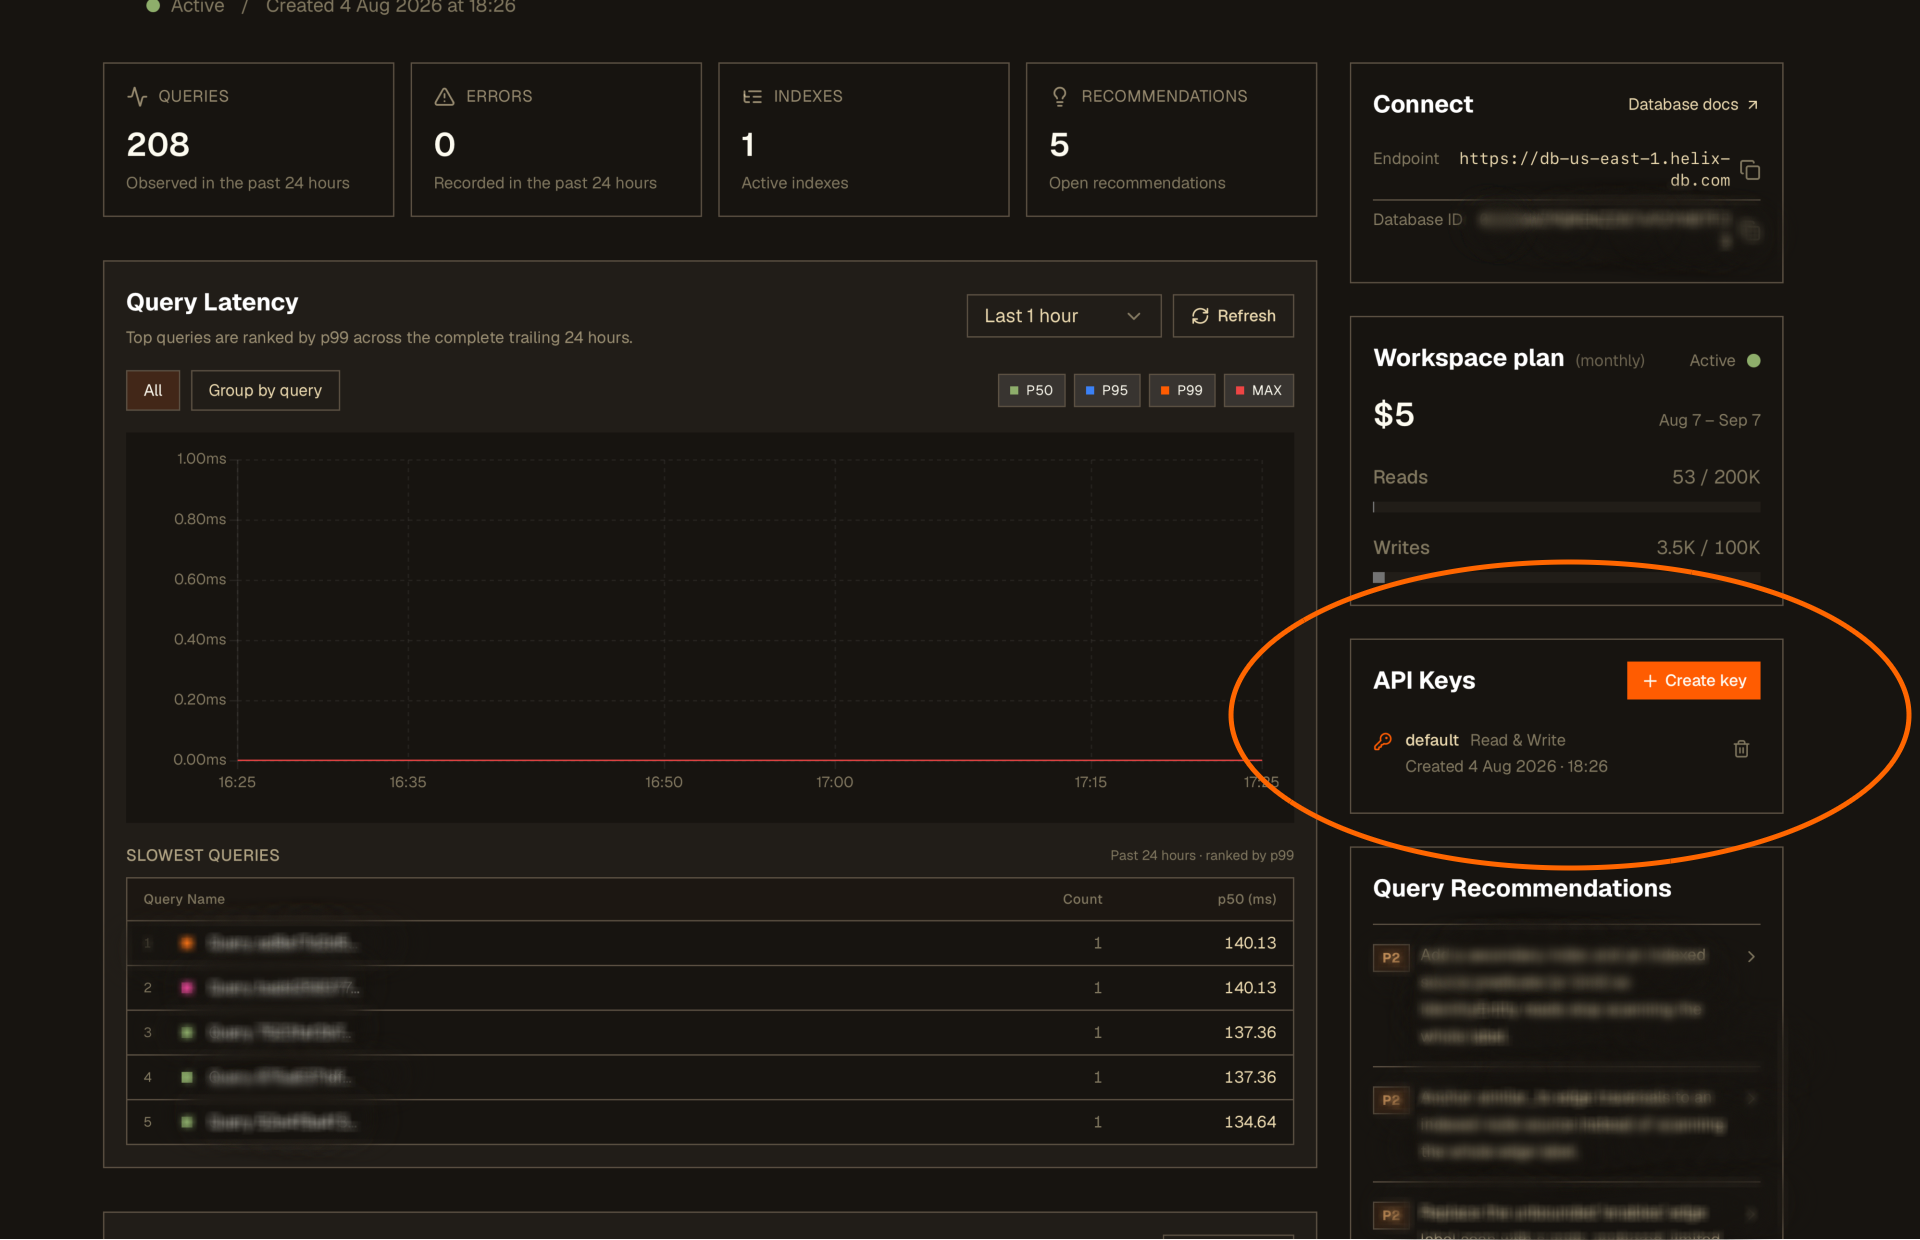Click the Aug 7 – Sep 7 billing period
The height and width of the screenshot is (1240, 1920).
1710,420
